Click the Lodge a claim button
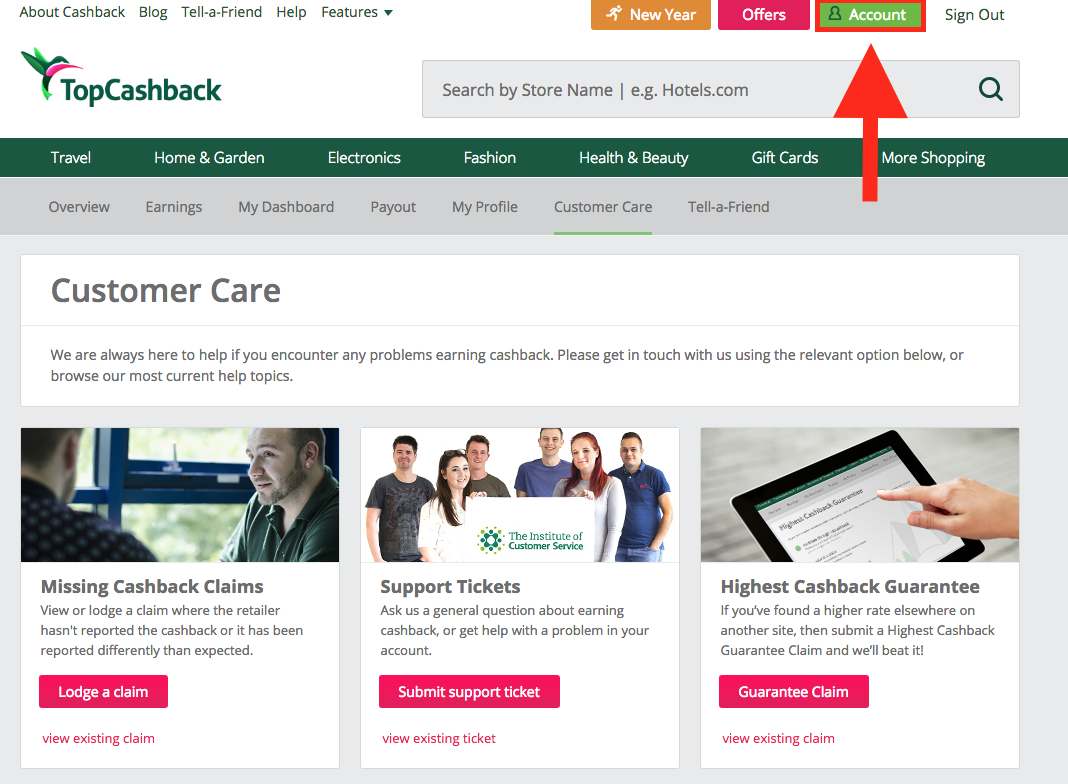Image resolution: width=1068 pixels, height=784 pixels. [x=104, y=691]
